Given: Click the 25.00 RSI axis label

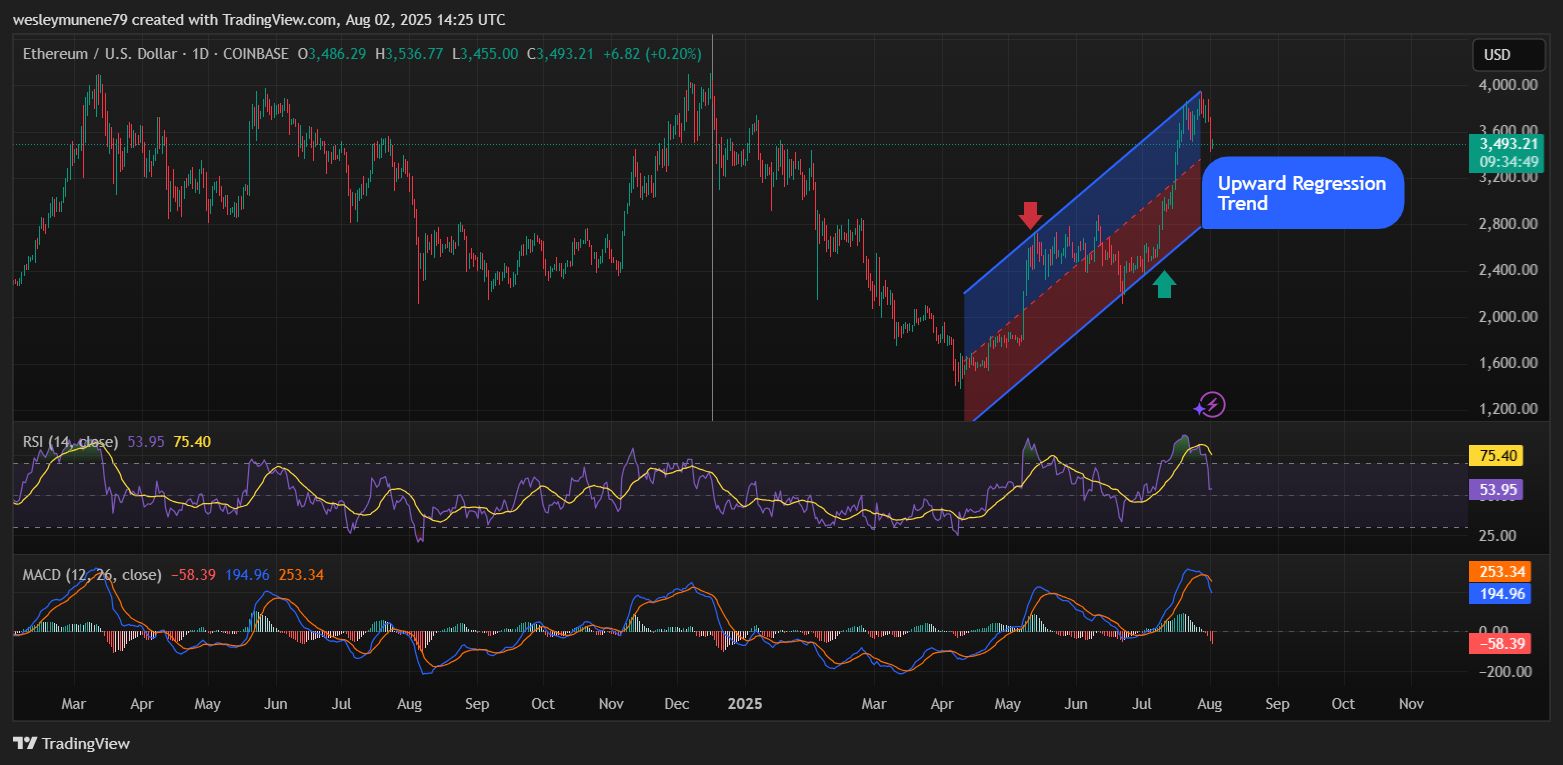Looking at the screenshot, I should [x=1498, y=535].
